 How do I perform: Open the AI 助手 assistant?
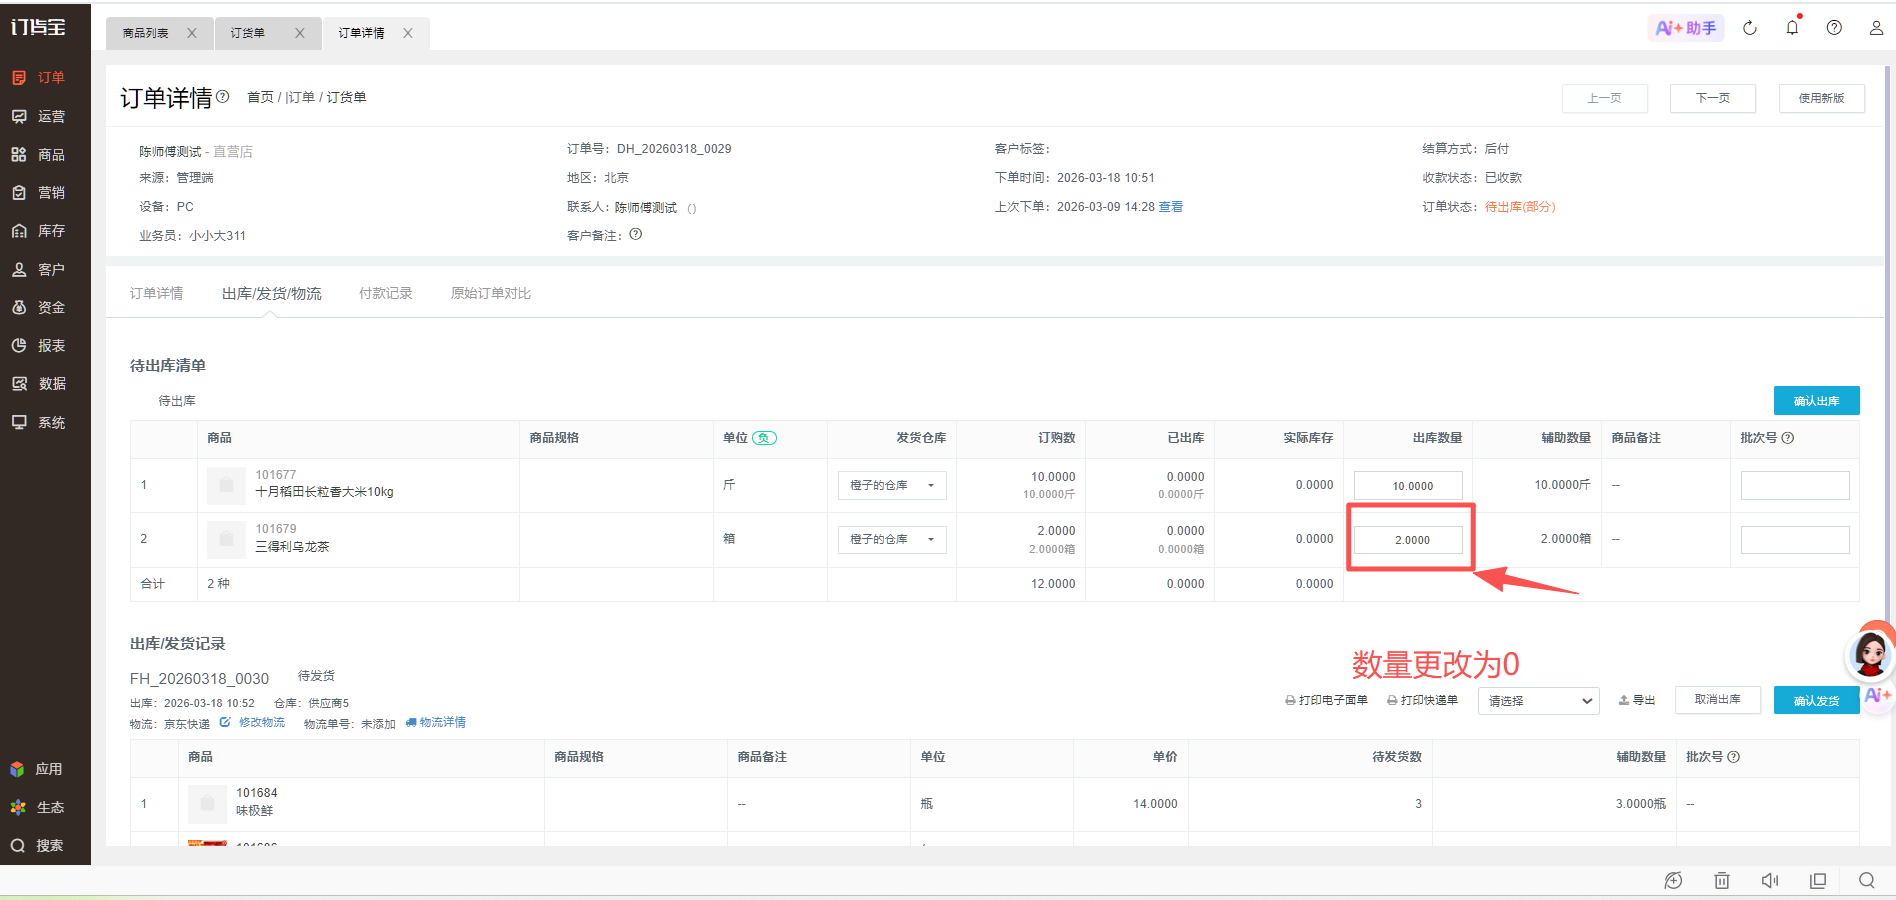[1686, 28]
